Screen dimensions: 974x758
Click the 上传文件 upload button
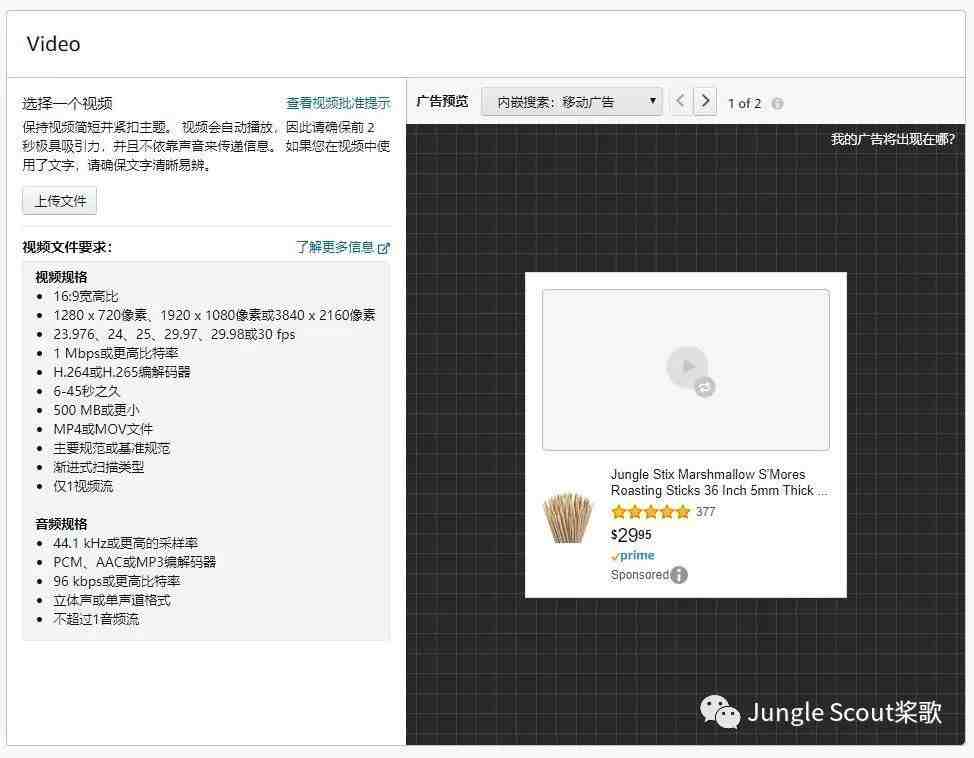pyautogui.click(x=60, y=201)
